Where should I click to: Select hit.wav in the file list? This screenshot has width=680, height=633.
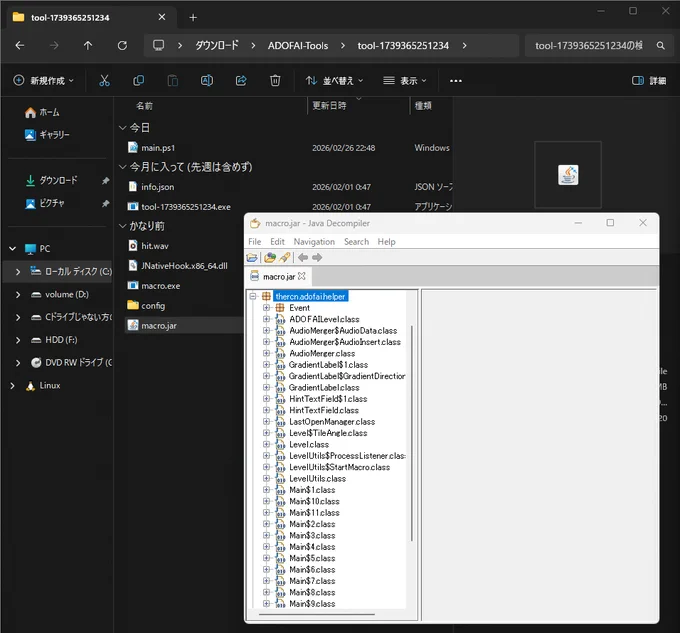[x=154, y=246]
